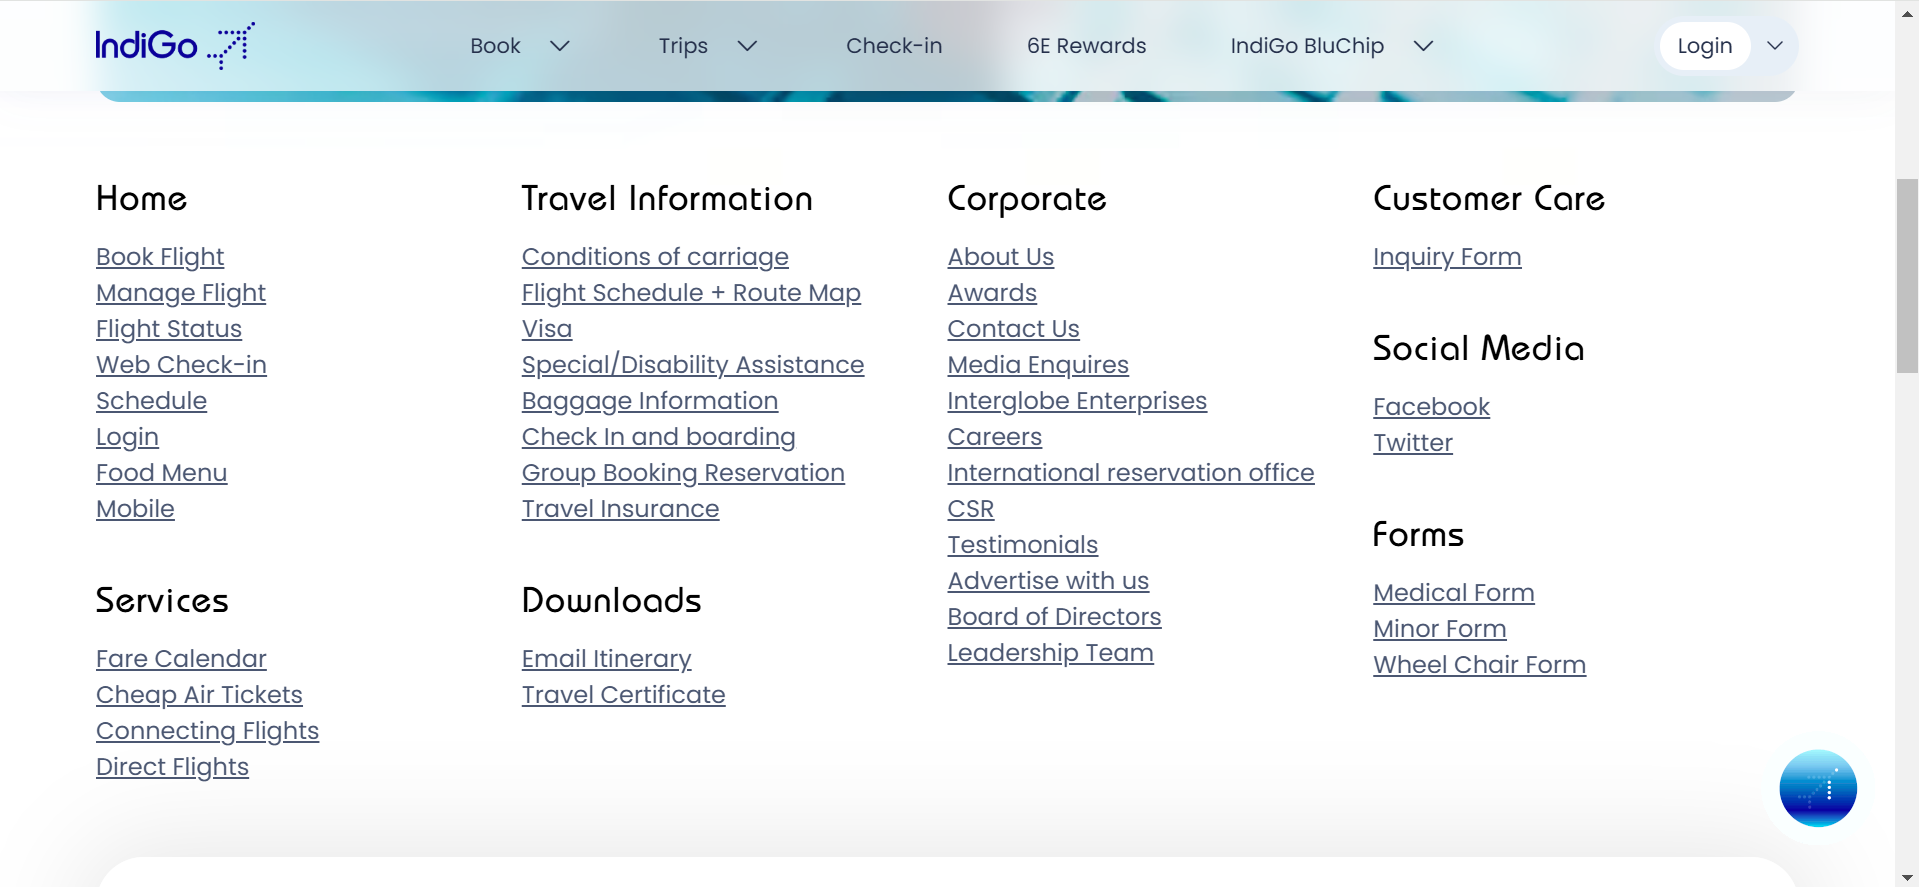Viewport: 1919px width, 887px height.
Task: Read Conditions of carriage link
Action: pyautogui.click(x=655, y=257)
